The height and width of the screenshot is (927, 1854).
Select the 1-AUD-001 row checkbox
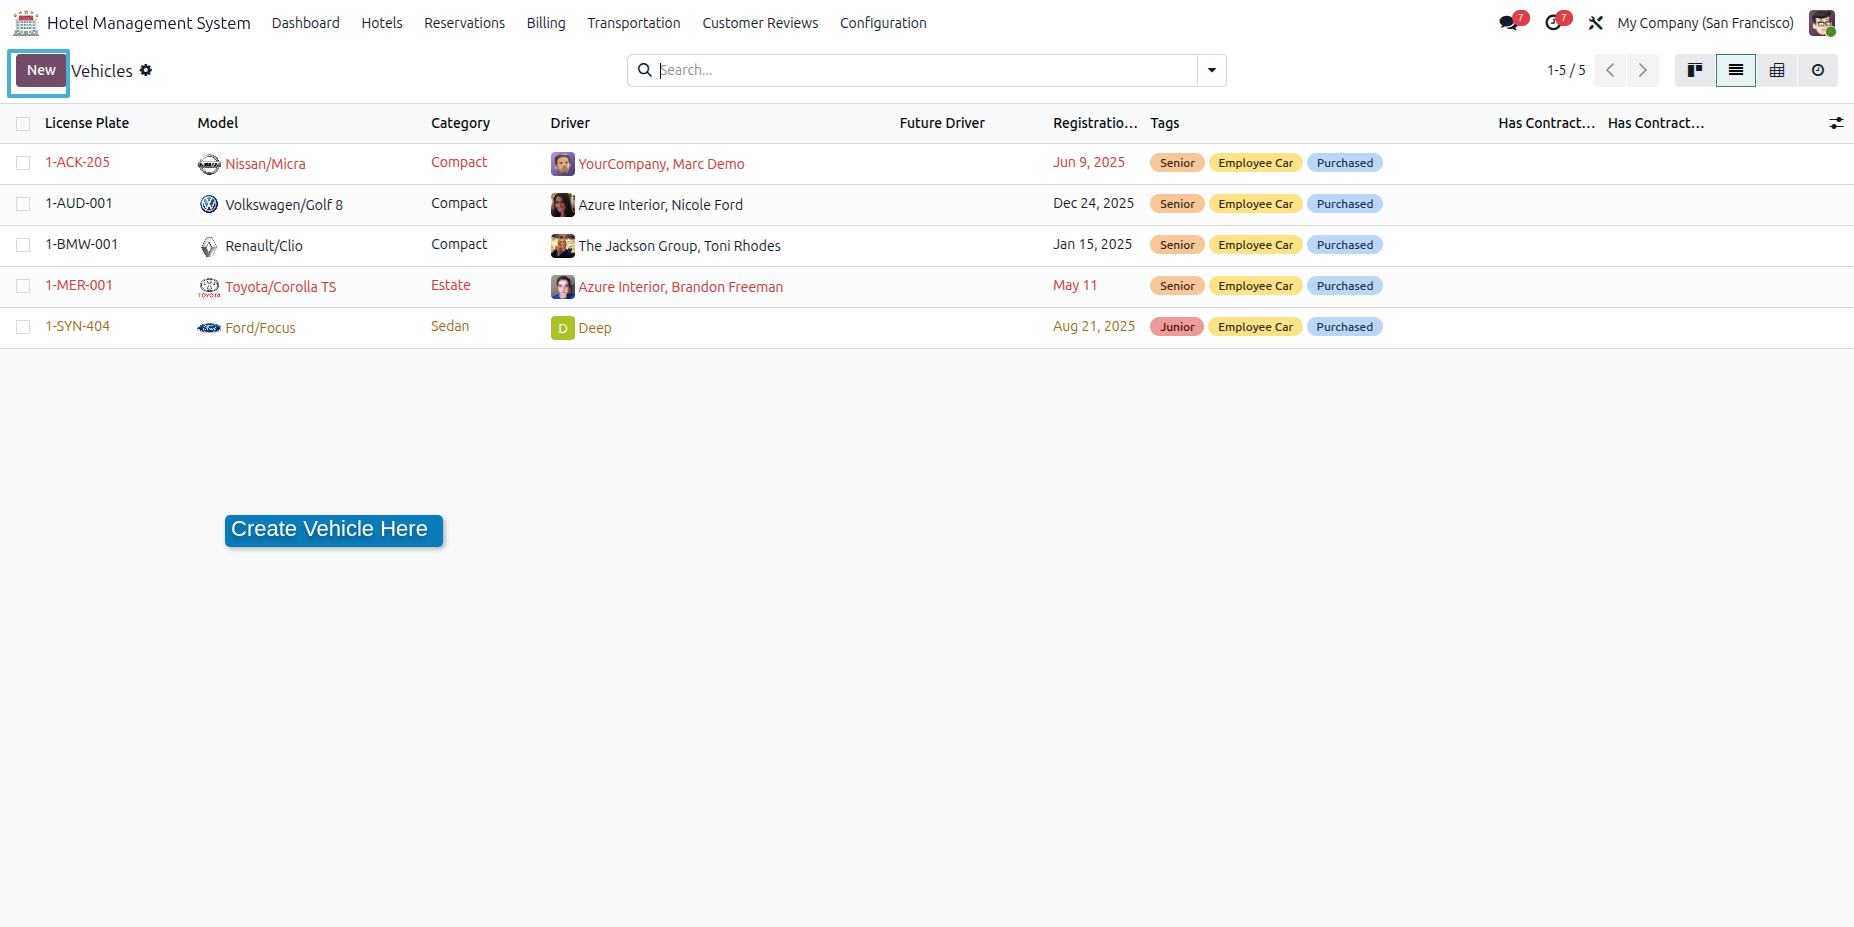[23, 204]
